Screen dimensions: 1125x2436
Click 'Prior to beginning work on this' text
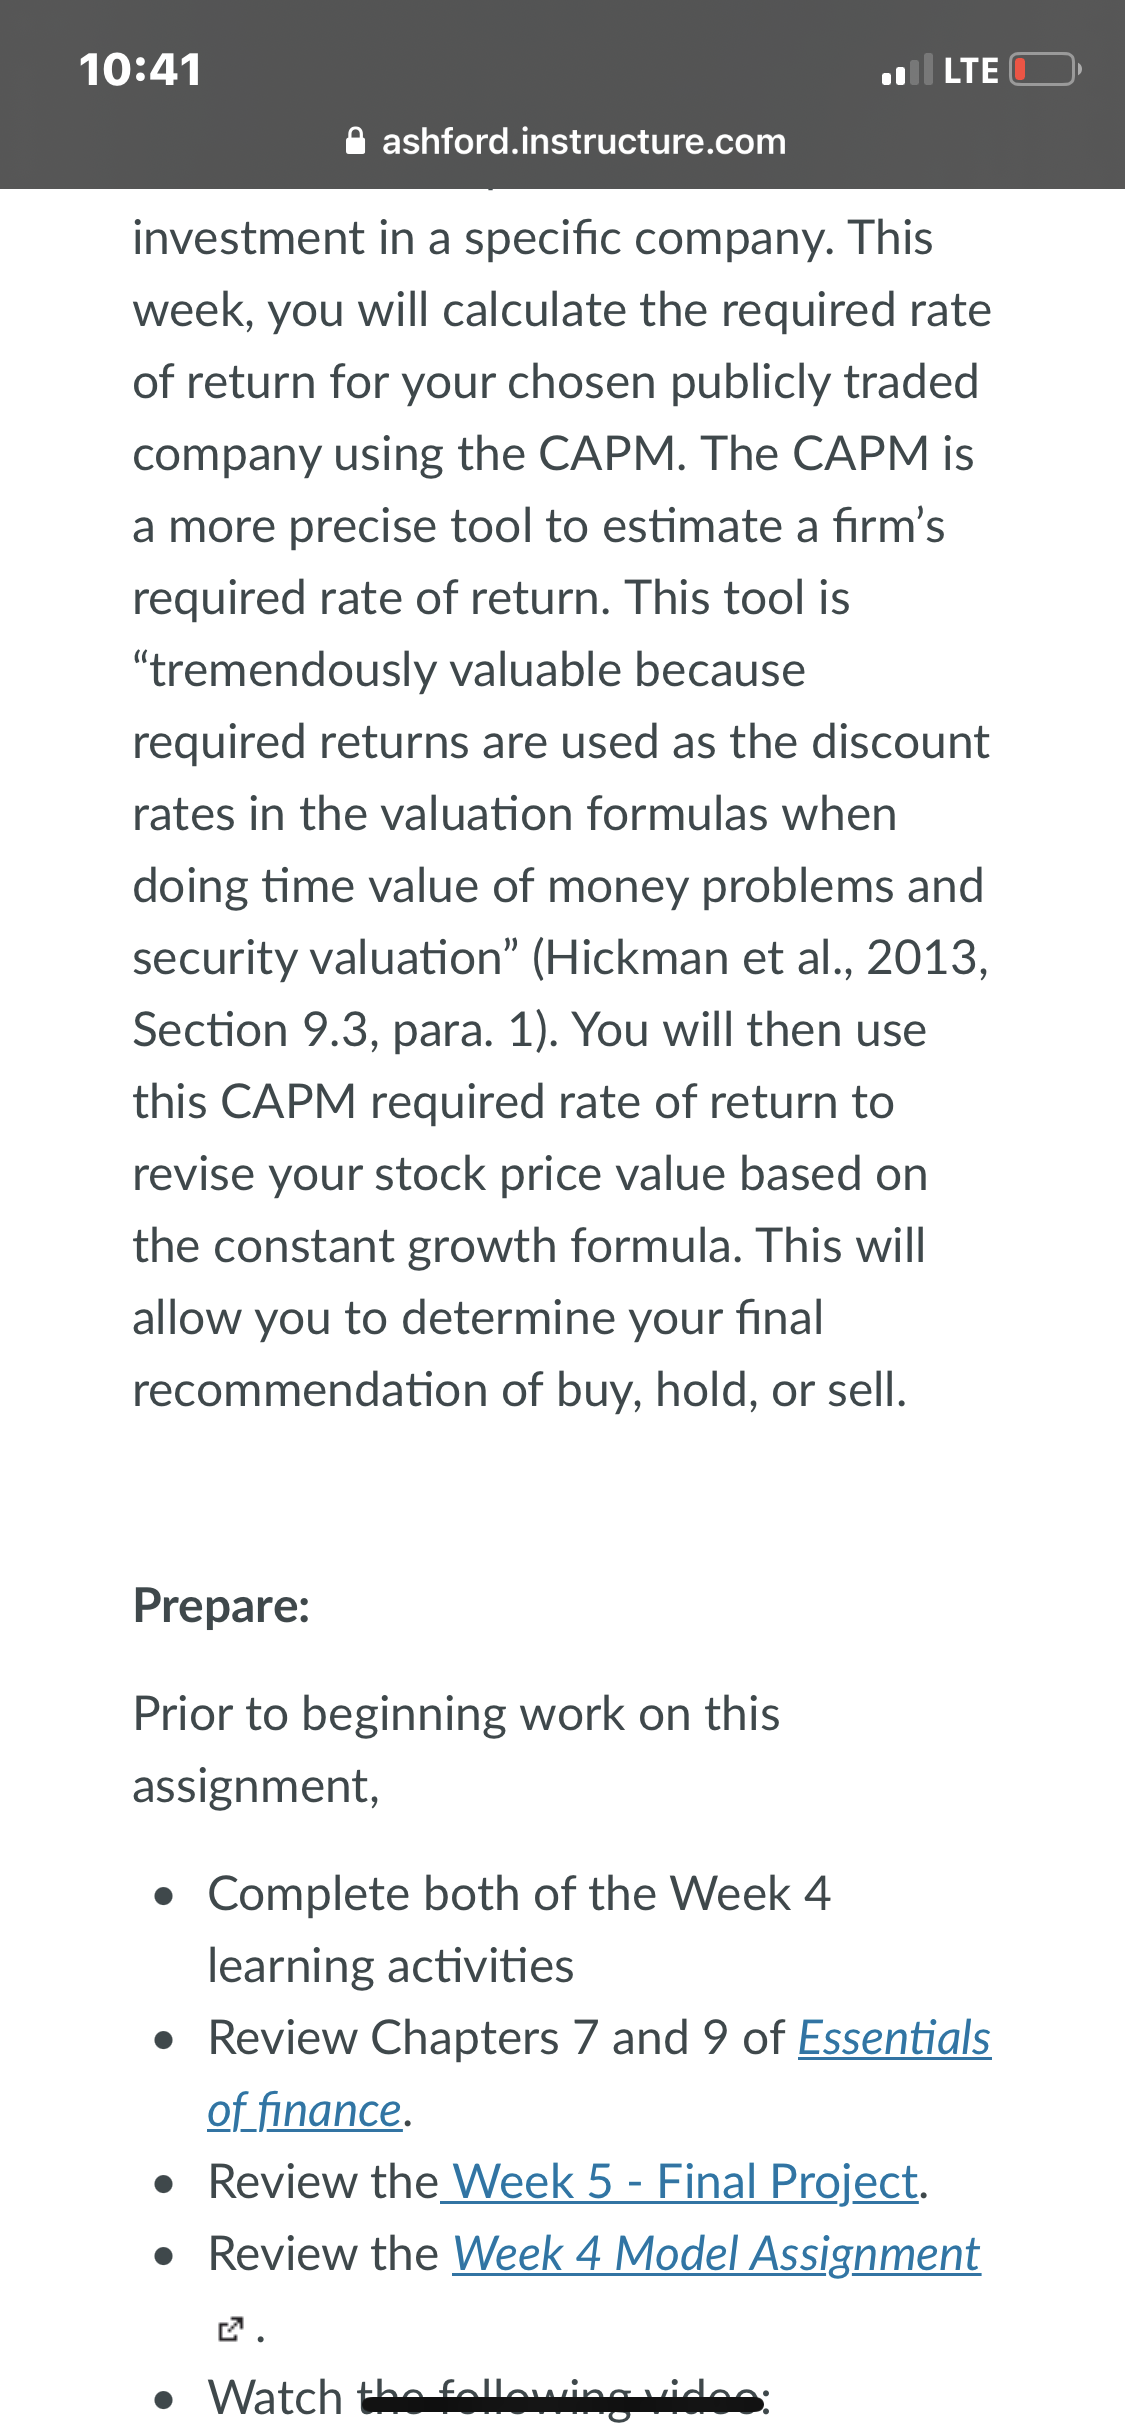click(x=456, y=1714)
